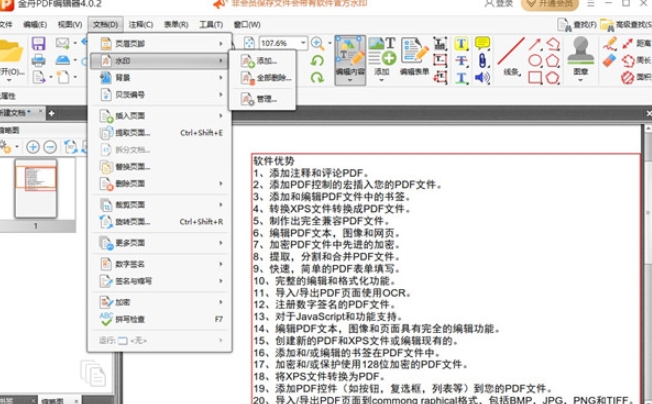Open the 注释(C) menu
Image resolution: width=652 pixels, height=404 pixels.
[x=142, y=23]
